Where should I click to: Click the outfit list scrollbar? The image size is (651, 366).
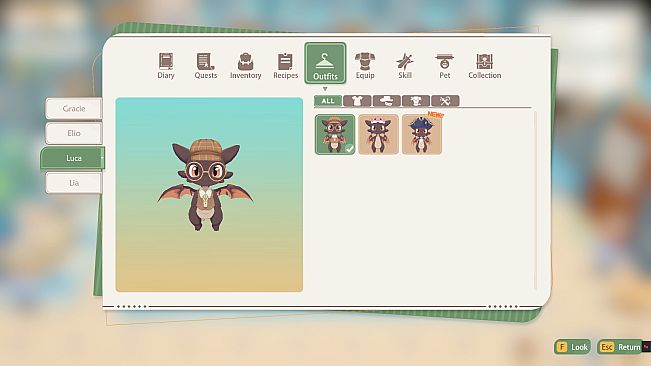[535, 200]
